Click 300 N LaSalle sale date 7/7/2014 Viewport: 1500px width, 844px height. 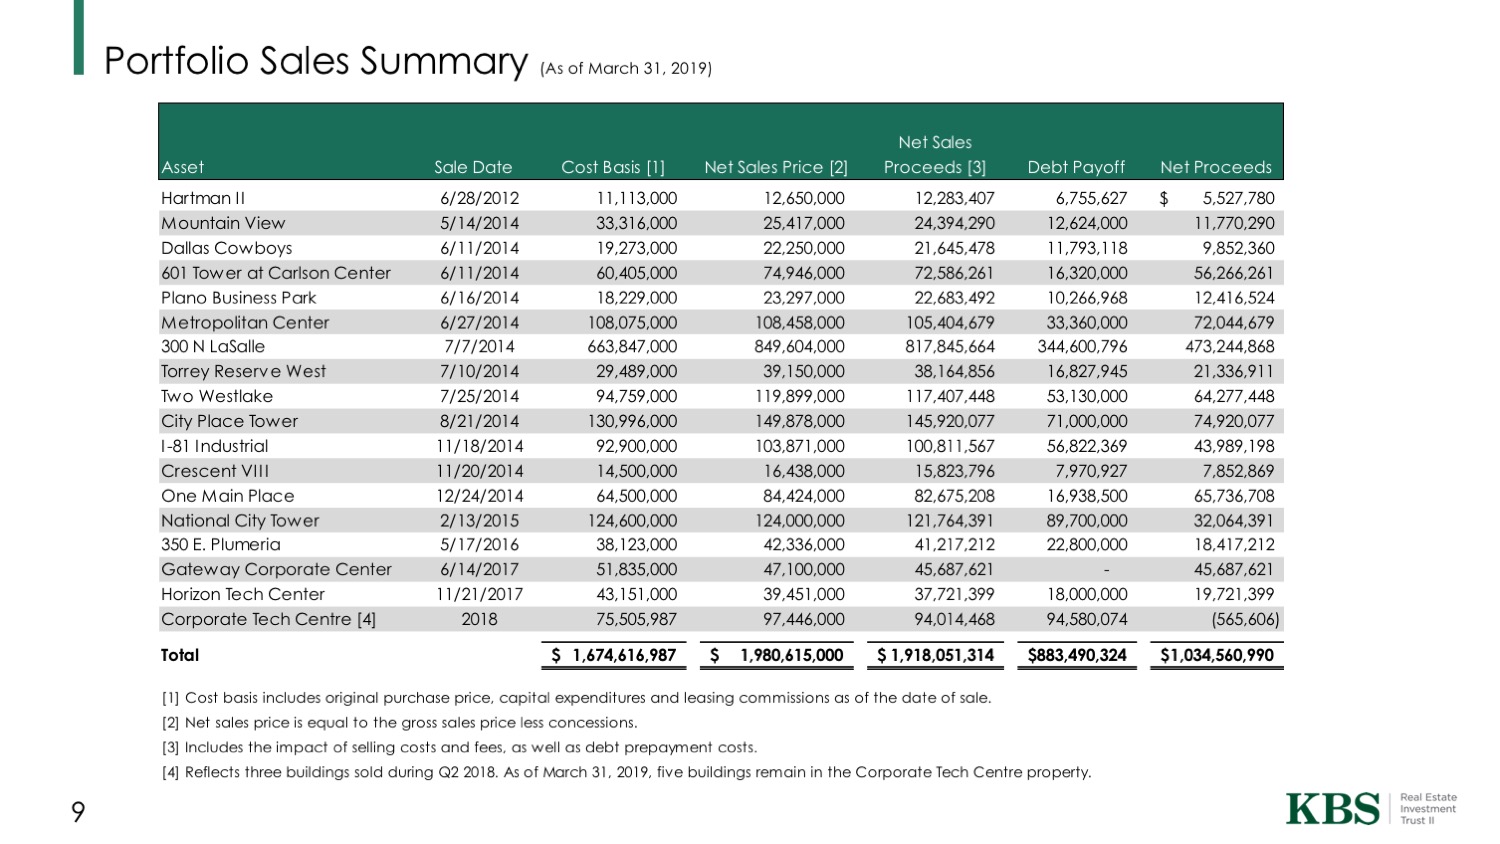tap(480, 346)
